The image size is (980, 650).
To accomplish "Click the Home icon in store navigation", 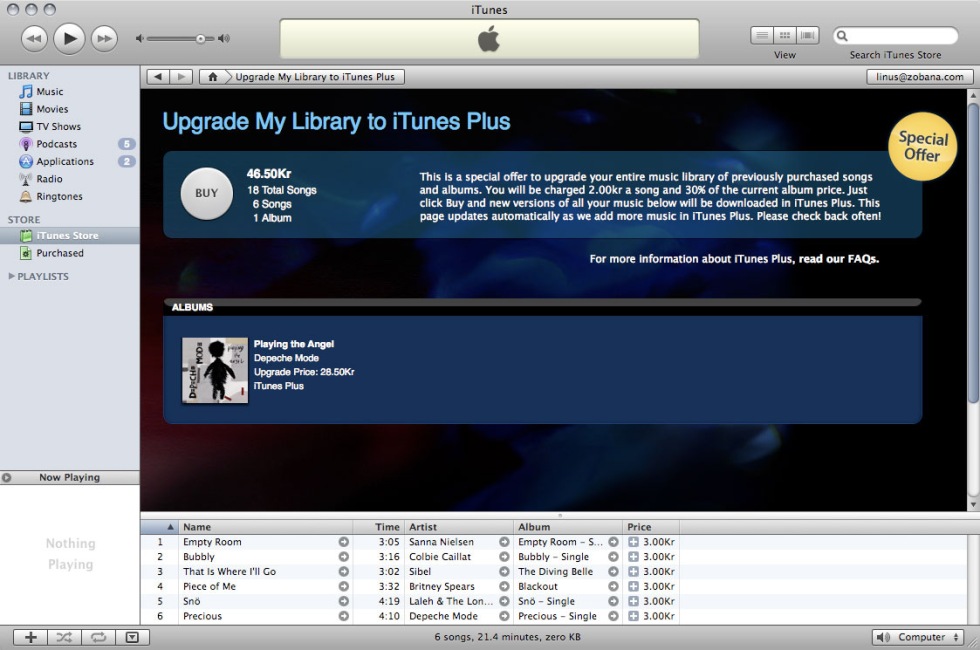I will (211, 77).
